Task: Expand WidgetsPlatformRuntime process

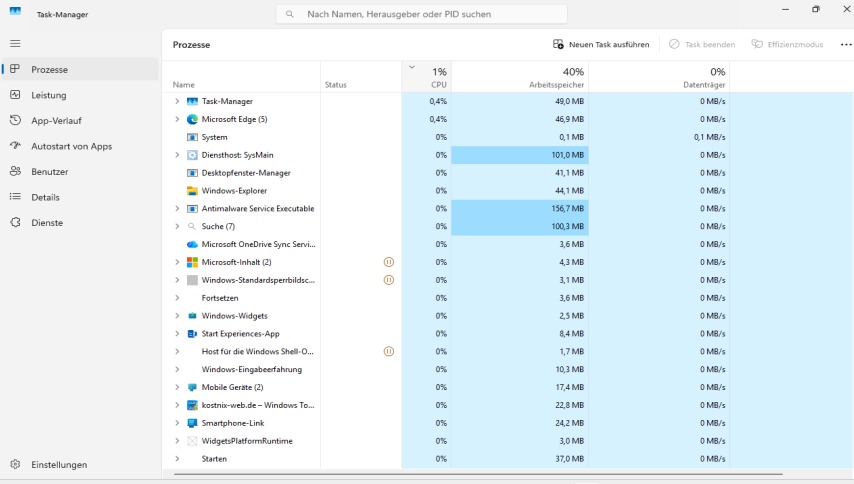Action: 177,441
